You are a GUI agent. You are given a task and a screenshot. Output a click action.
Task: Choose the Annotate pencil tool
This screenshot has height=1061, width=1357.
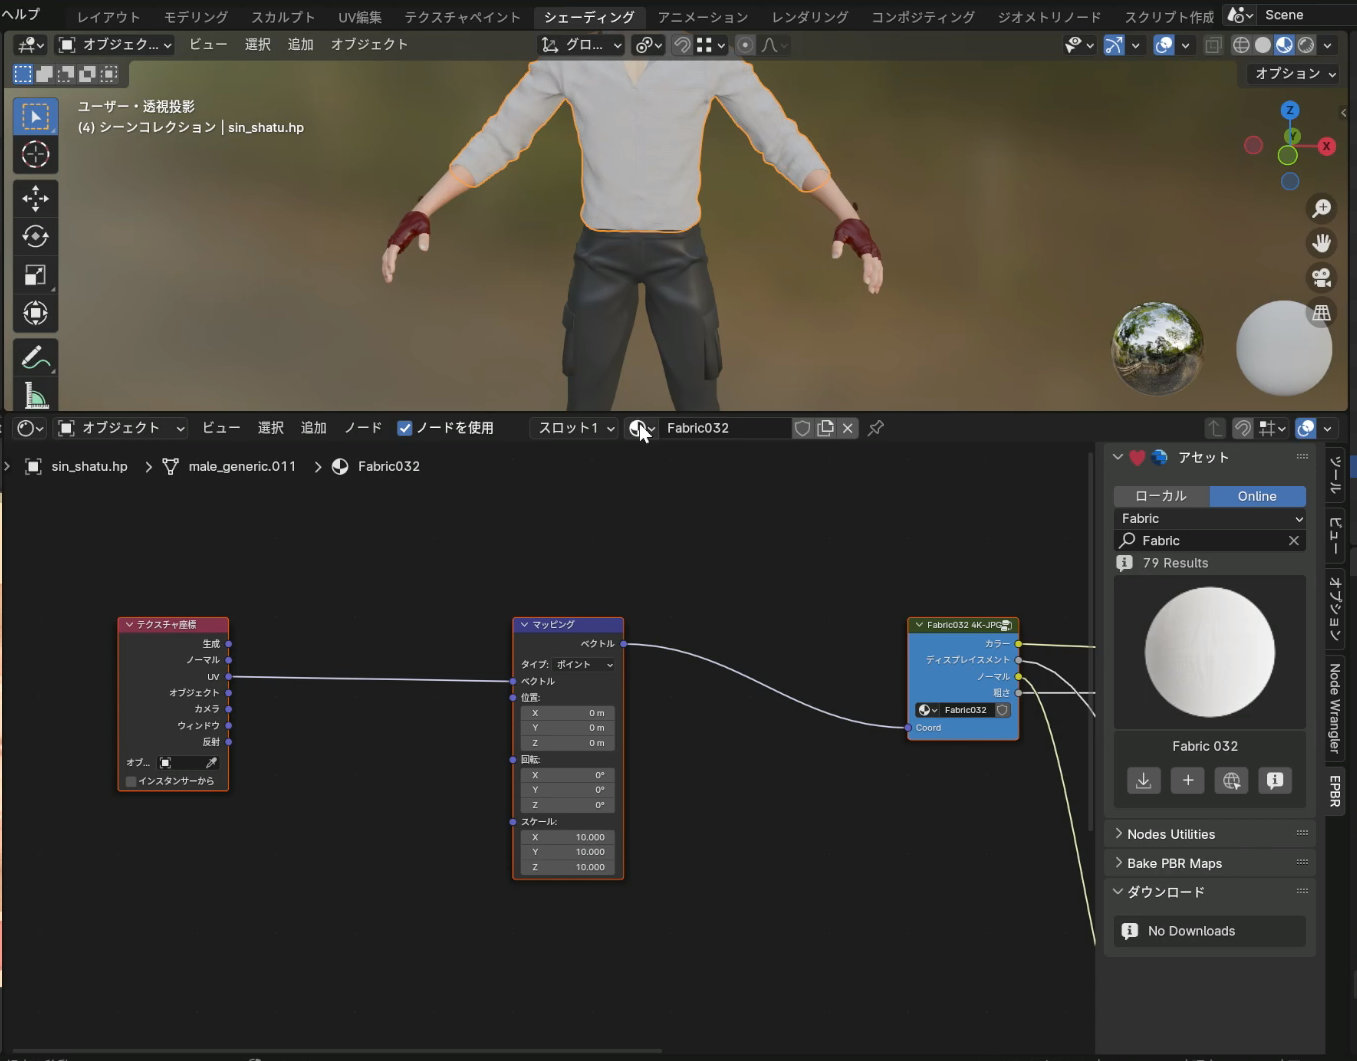point(35,357)
